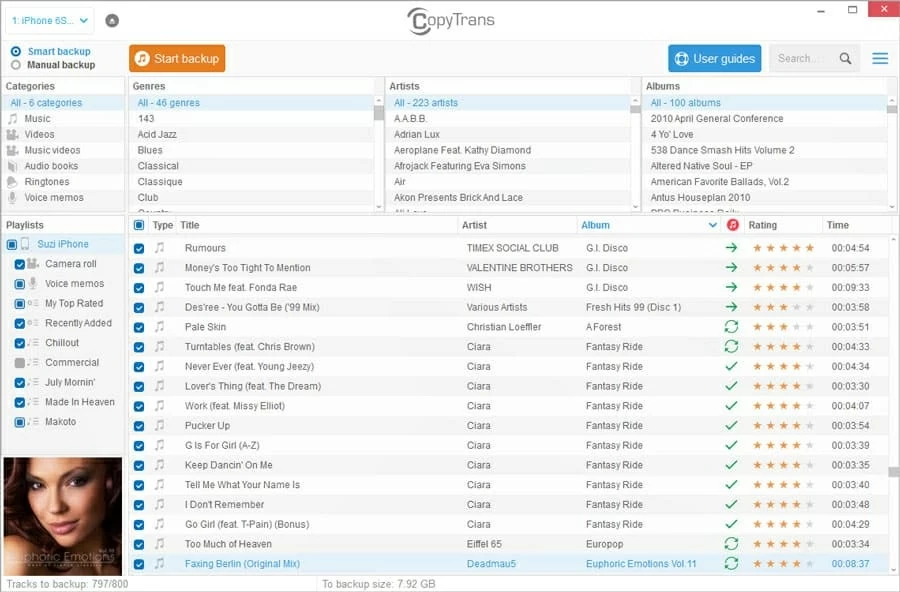900x592 pixels.
Task: Click the iTunes status column header icon
Action: point(732,225)
